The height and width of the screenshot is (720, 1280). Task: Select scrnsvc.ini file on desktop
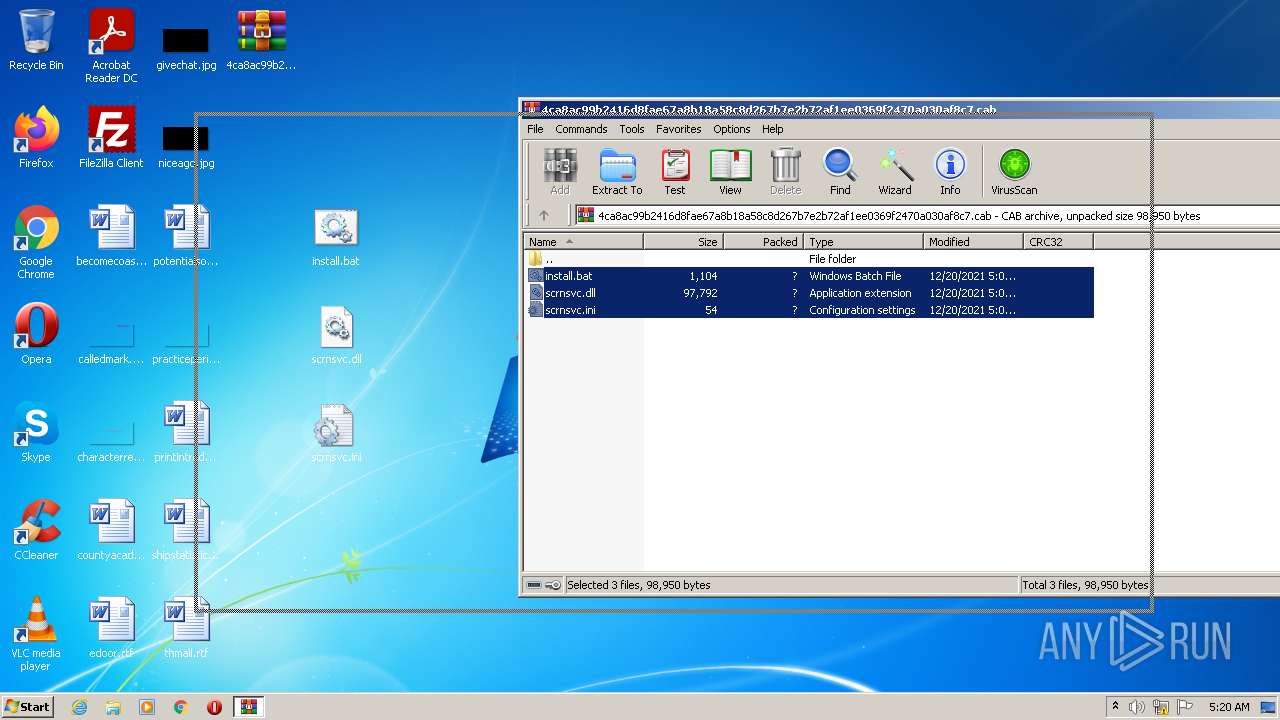pyautogui.click(x=336, y=434)
